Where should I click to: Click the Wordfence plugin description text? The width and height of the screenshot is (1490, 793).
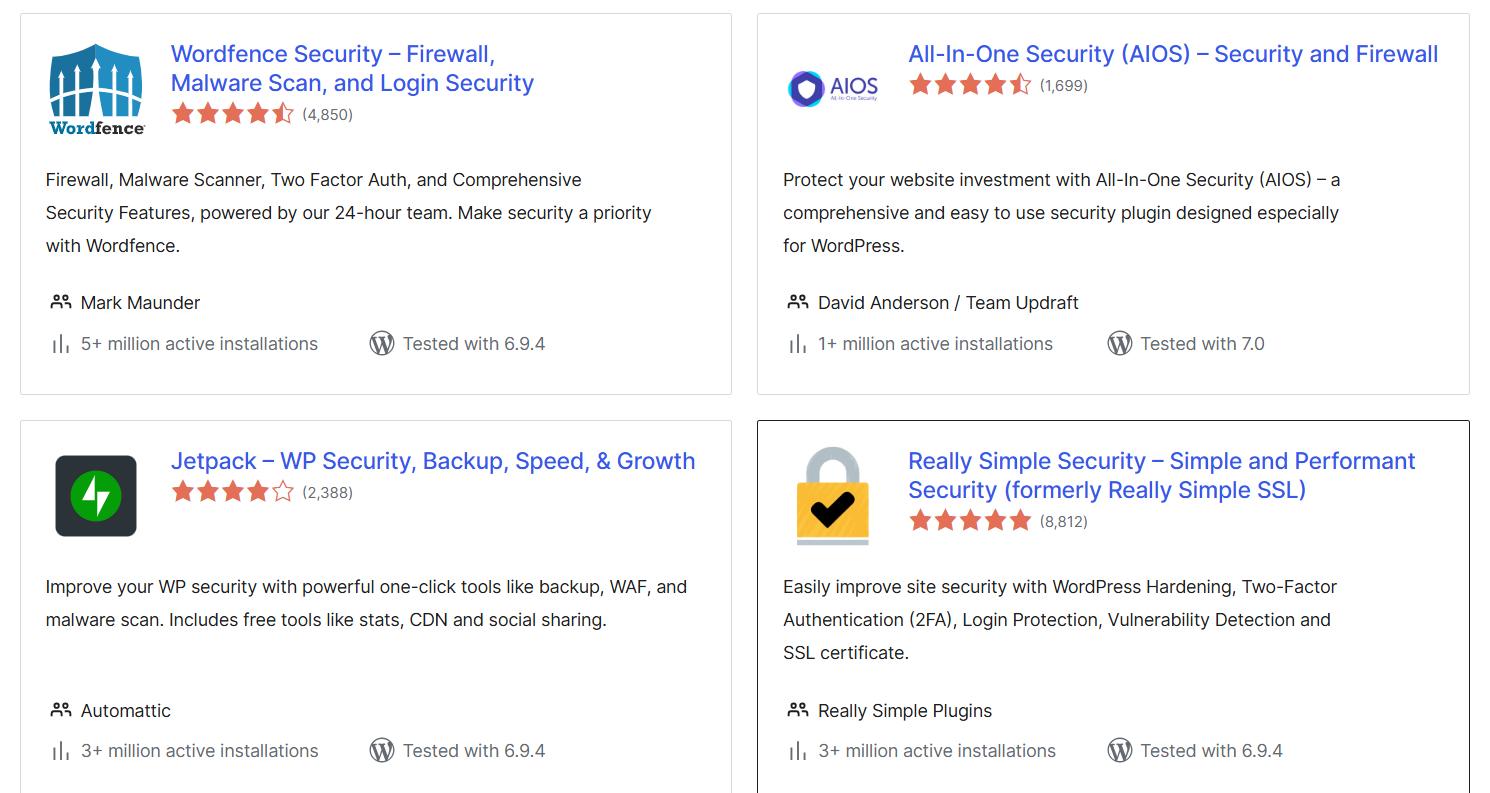(348, 212)
